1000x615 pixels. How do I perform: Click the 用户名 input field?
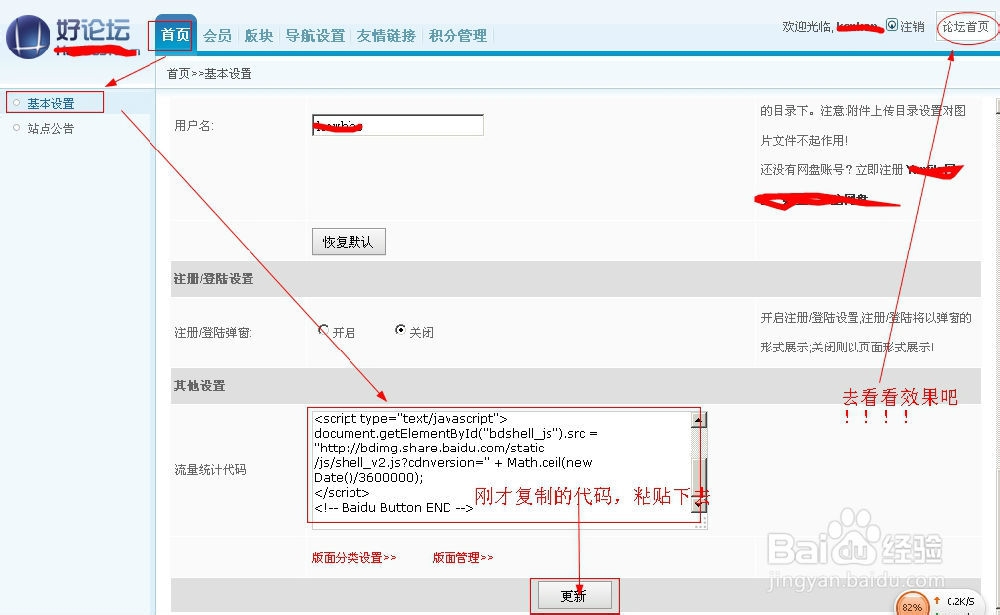point(397,124)
